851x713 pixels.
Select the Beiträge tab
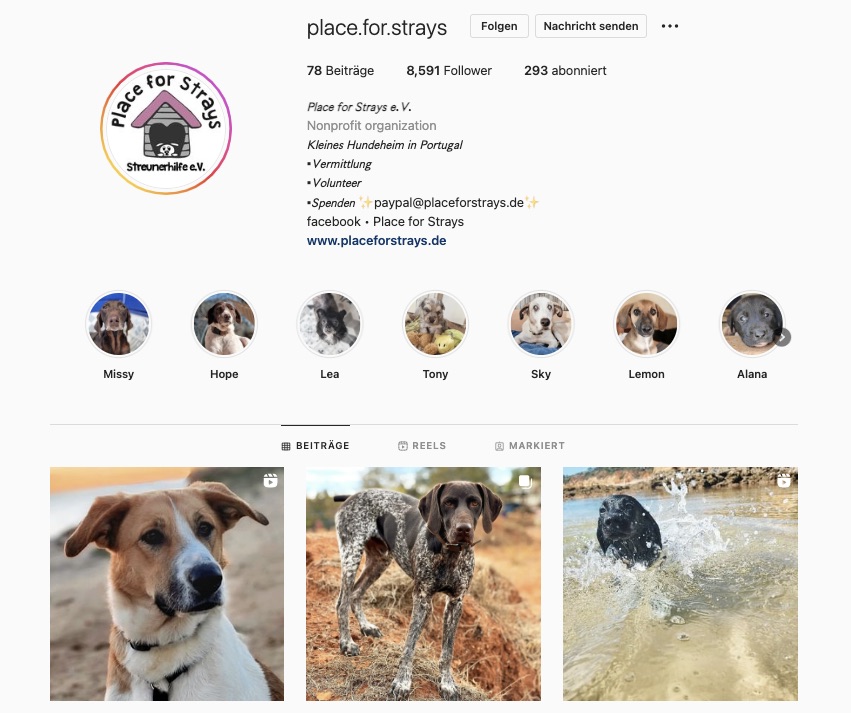315,445
